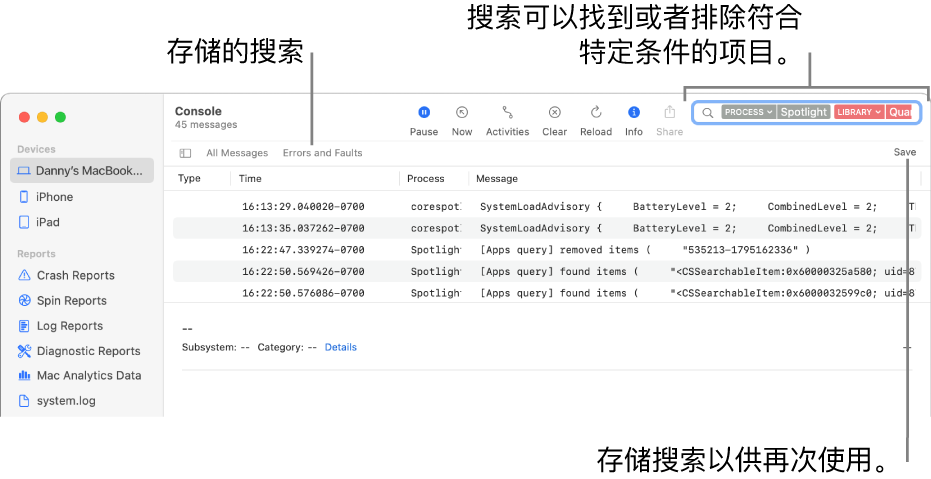The height and width of the screenshot is (479, 931).
Task: Click Save to store the search
Action: tap(905, 152)
